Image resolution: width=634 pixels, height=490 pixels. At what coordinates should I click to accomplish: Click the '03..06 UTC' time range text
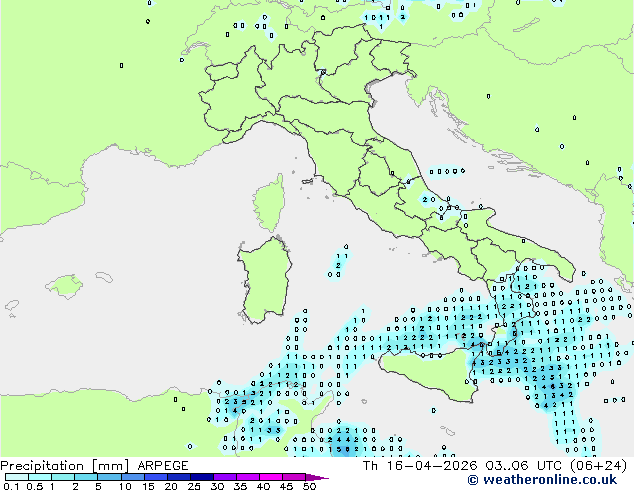(526, 466)
